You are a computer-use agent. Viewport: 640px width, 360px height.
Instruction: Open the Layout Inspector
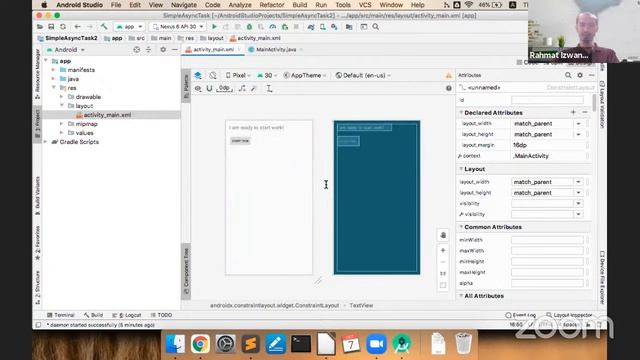point(569,315)
